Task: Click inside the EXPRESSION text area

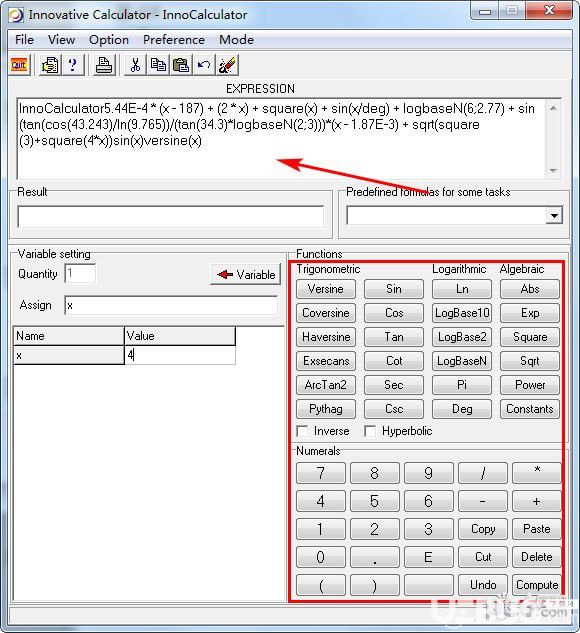Action: [281, 138]
